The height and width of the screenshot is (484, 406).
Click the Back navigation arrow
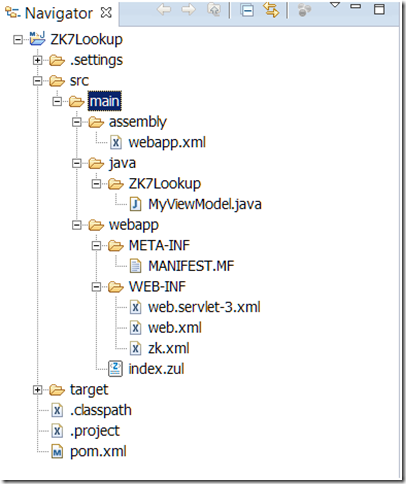click(x=164, y=10)
